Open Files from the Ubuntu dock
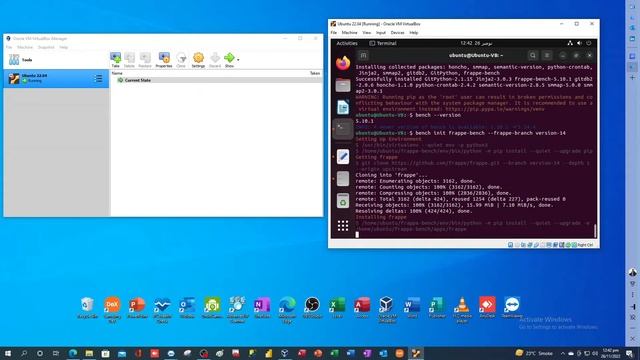The image size is (640, 360). pos(343,85)
